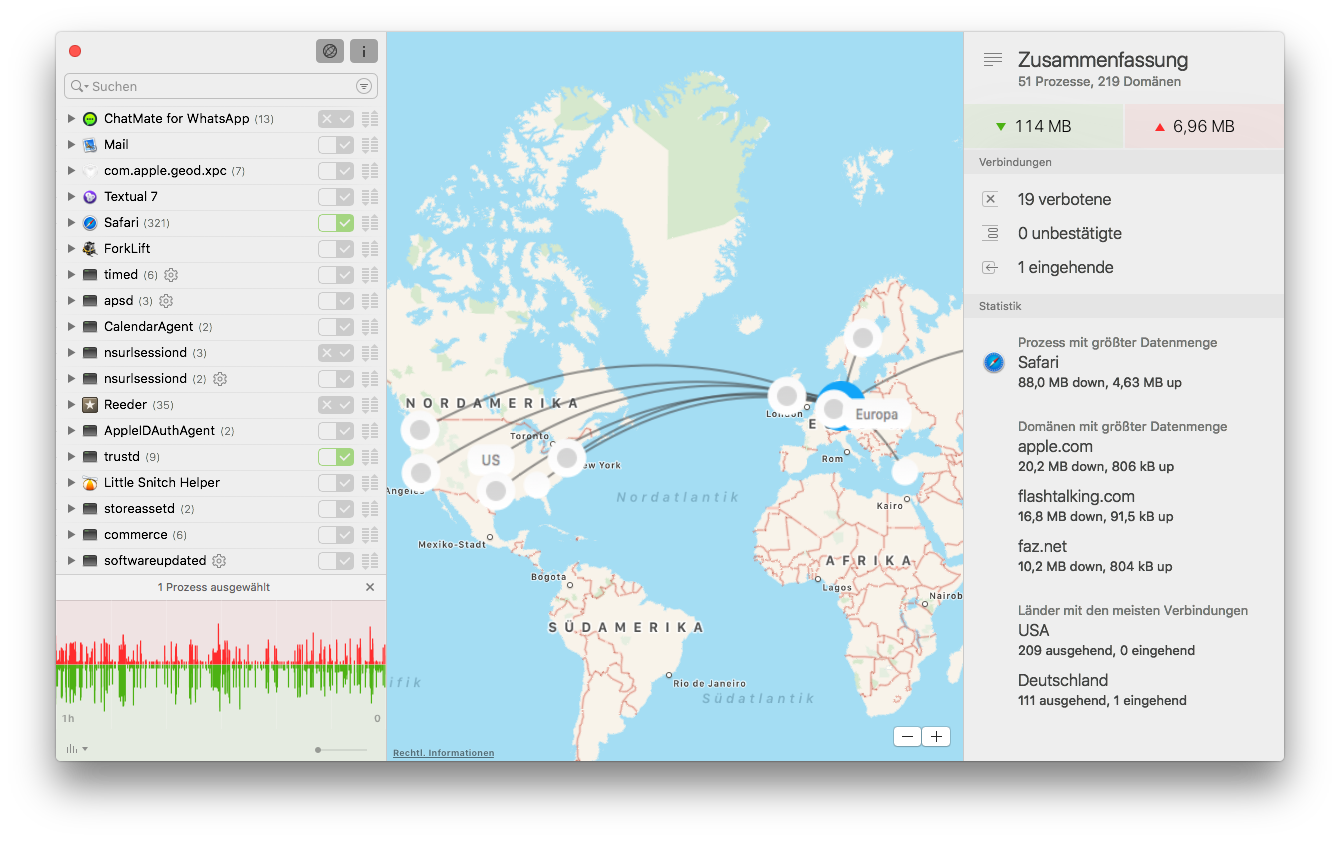Open the graph type menu below traffic chart
This screenshot has width=1340, height=841.
(77, 749)
